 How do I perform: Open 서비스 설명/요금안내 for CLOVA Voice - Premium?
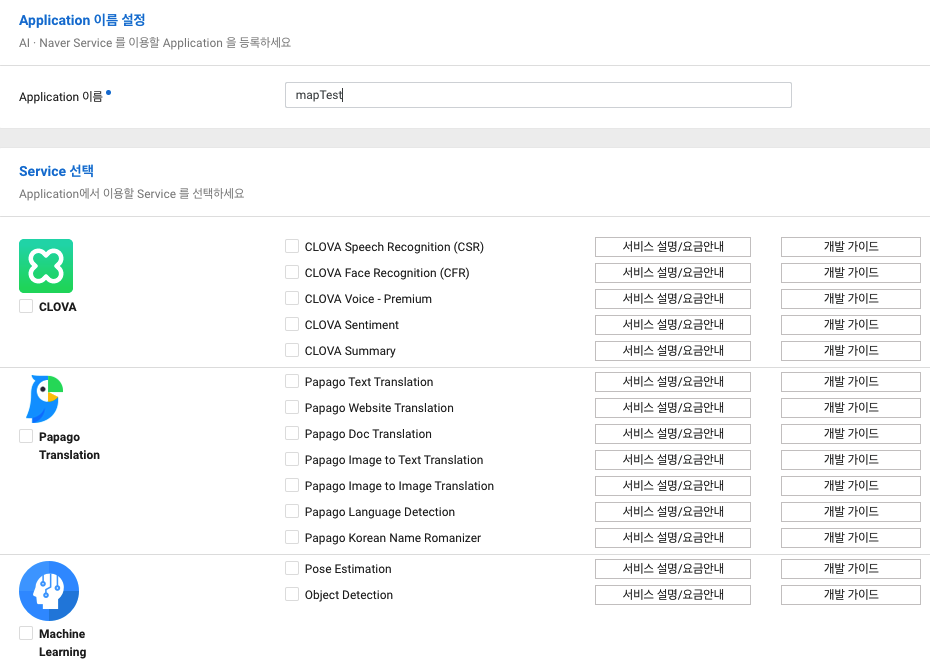click(673, 299)
